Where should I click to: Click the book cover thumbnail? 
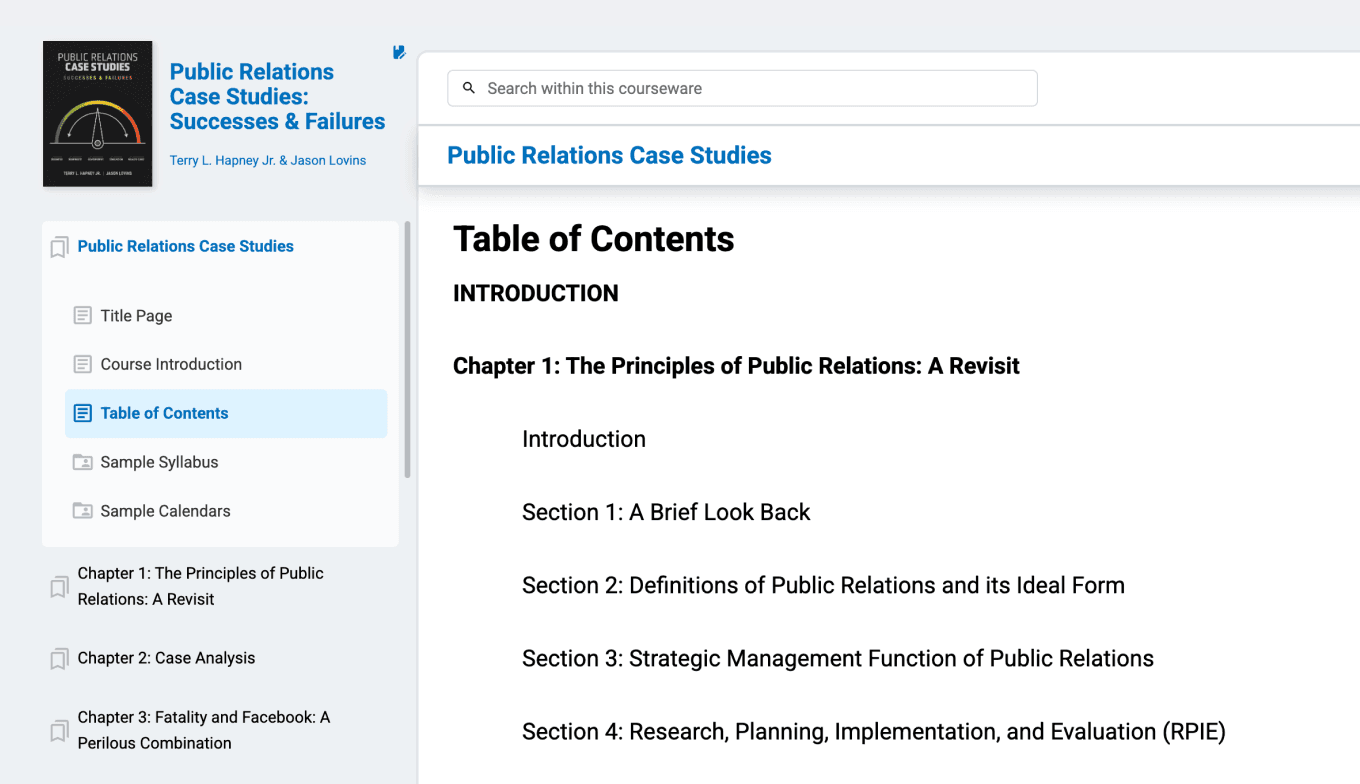[98, 114]
